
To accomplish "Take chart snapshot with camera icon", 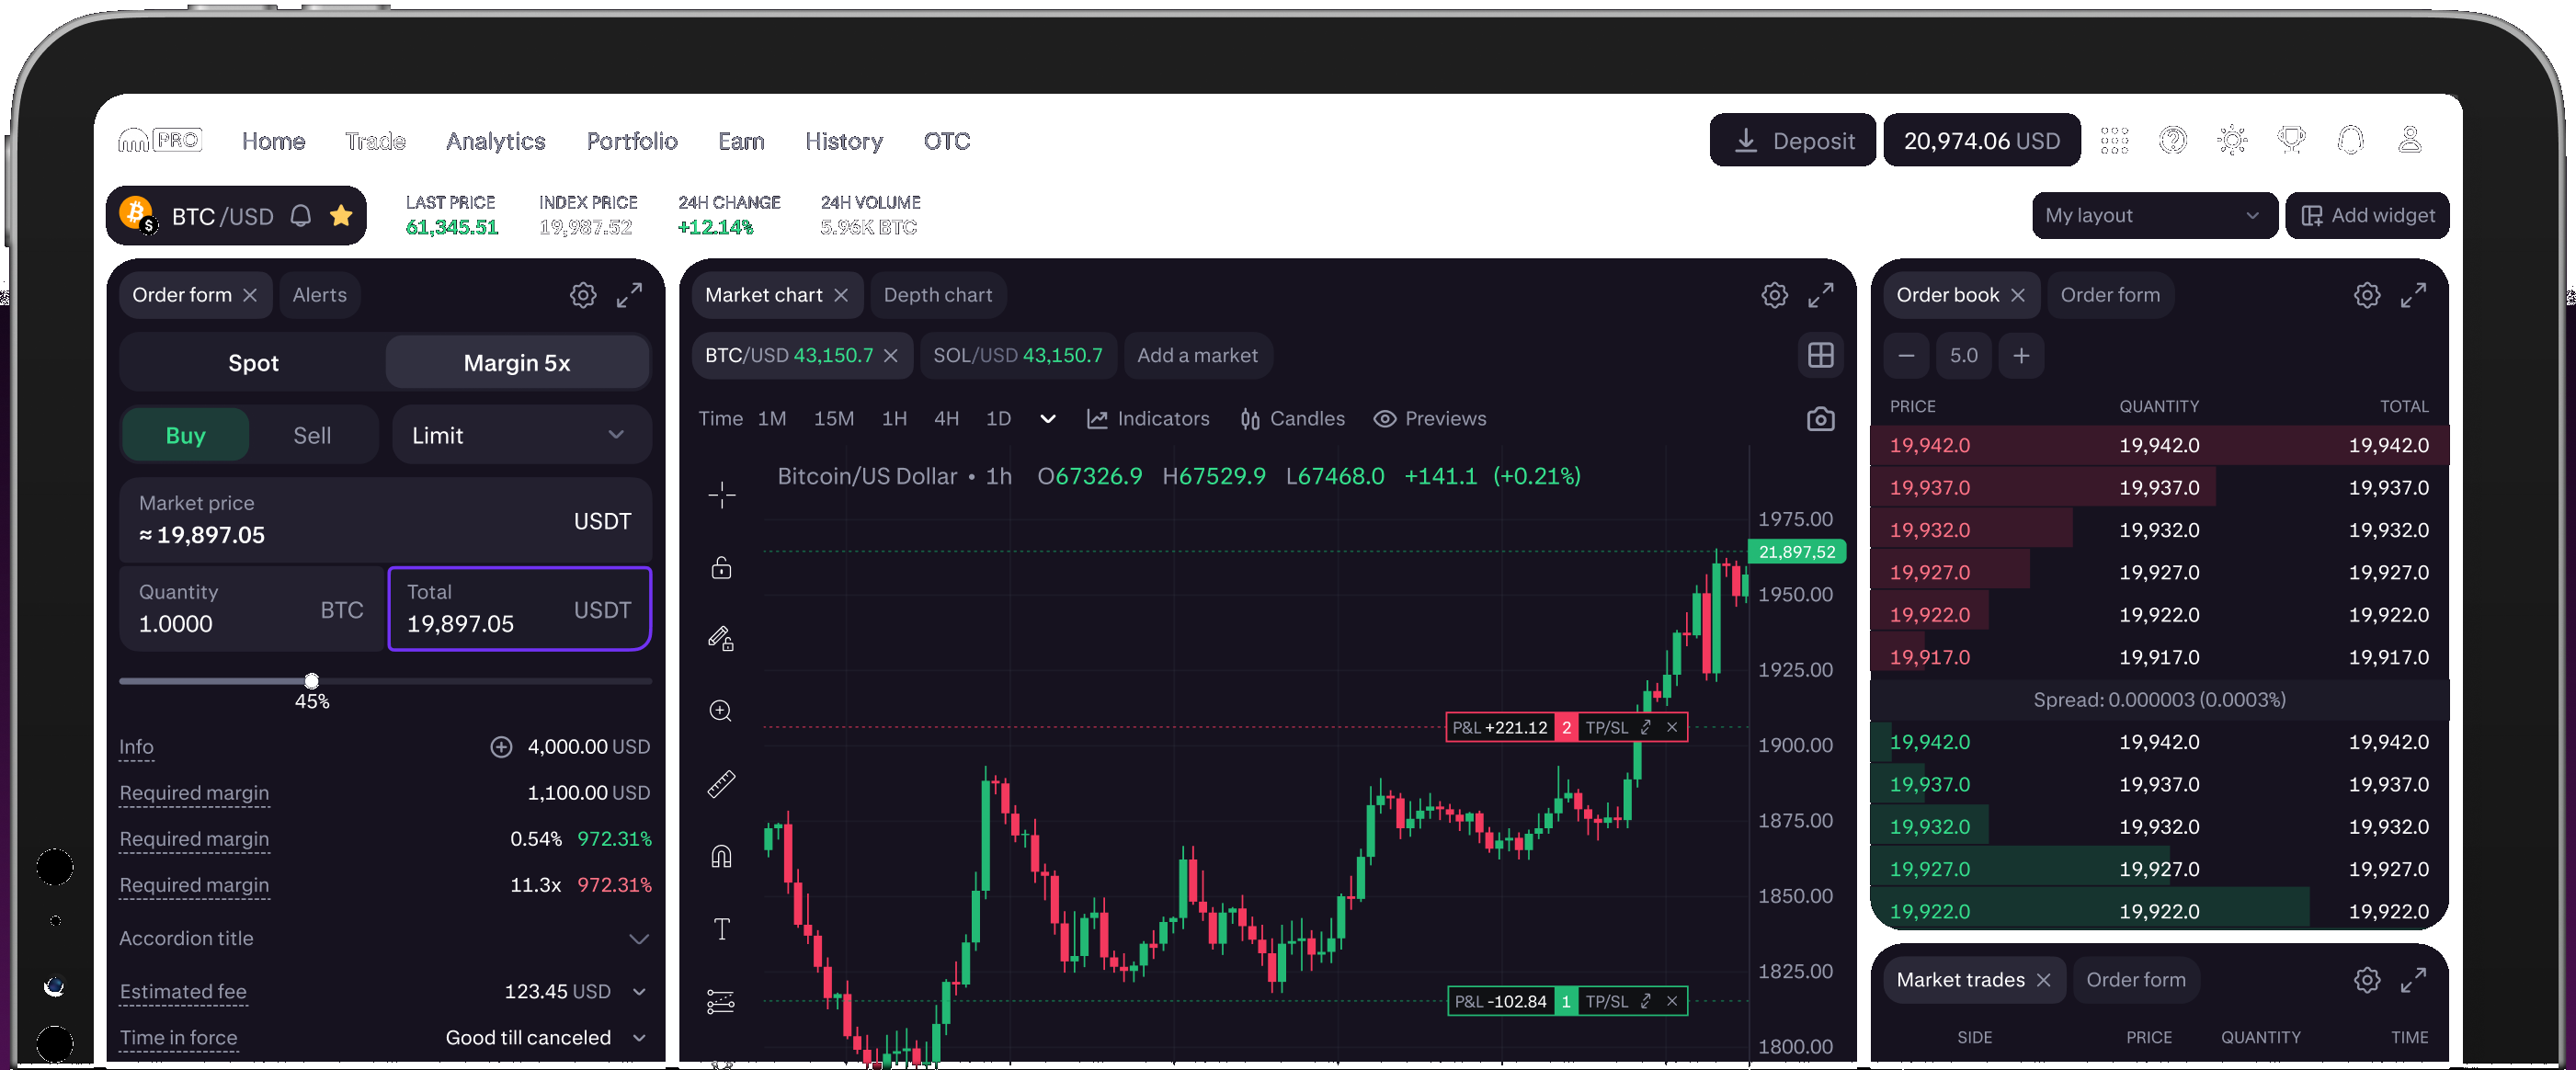I will coord(1821,419).
